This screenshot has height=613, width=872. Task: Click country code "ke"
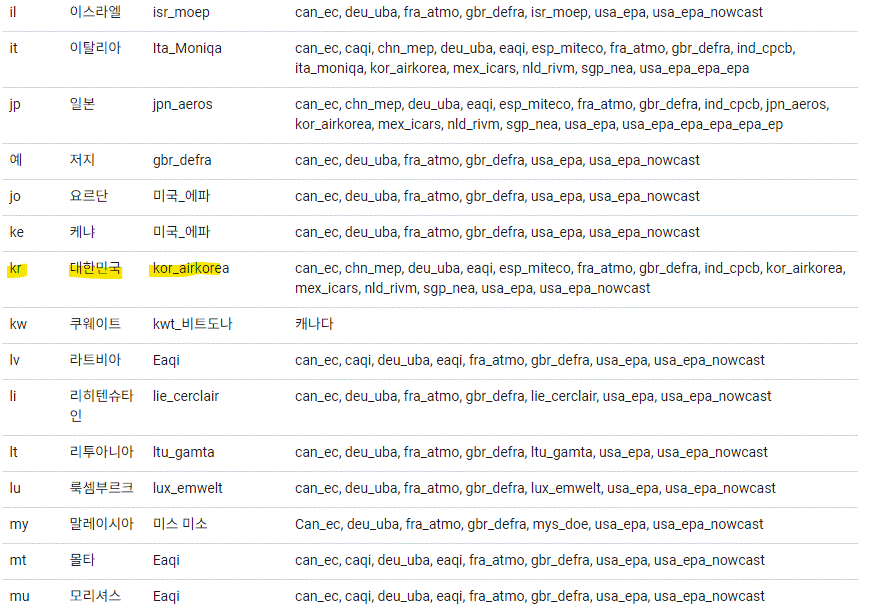[17, 233]
